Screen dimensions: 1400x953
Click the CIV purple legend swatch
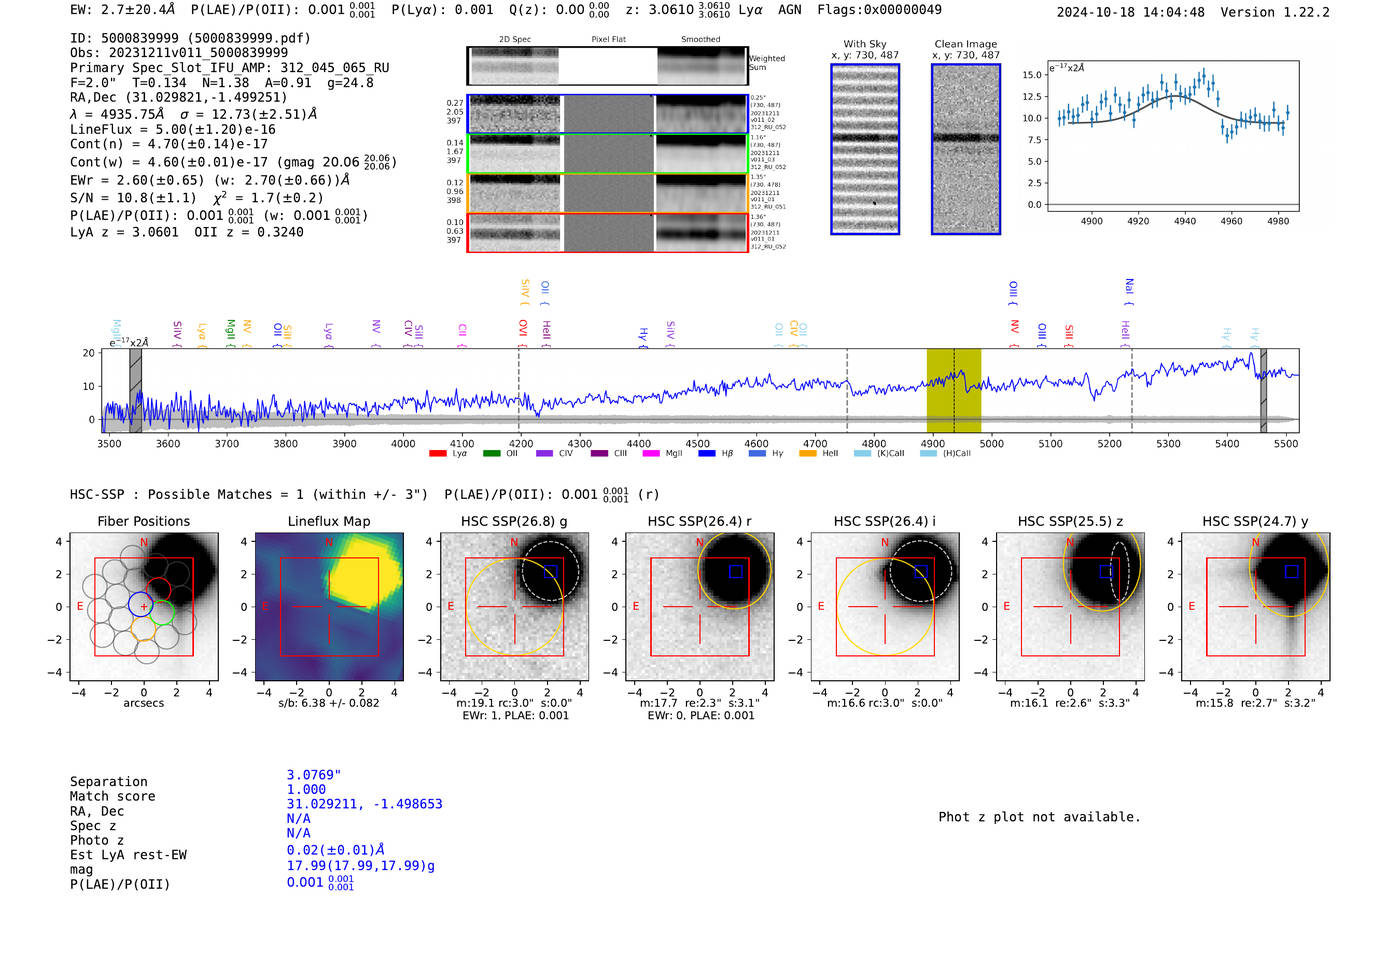544,454
